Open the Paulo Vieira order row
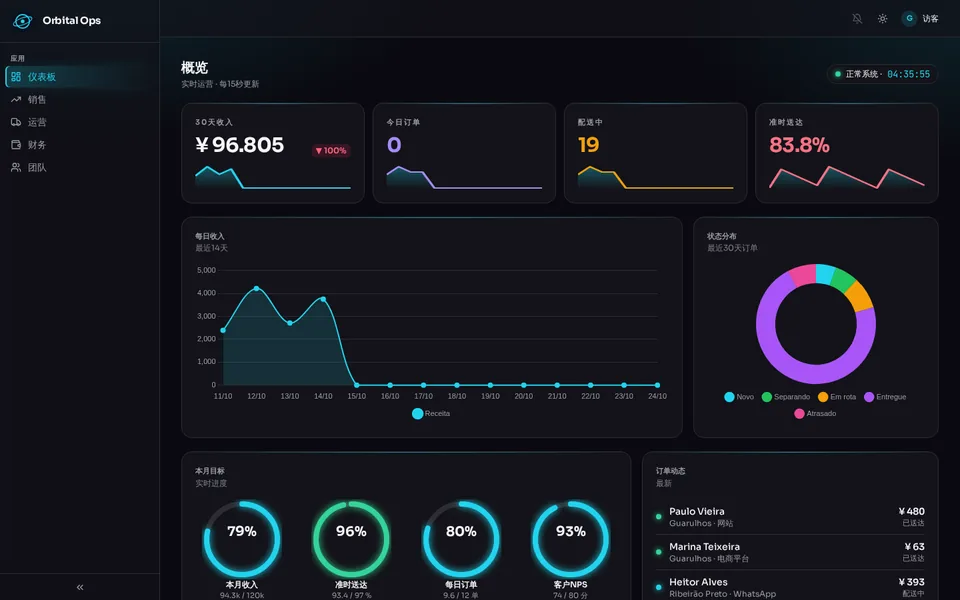 tap(790, 517)
